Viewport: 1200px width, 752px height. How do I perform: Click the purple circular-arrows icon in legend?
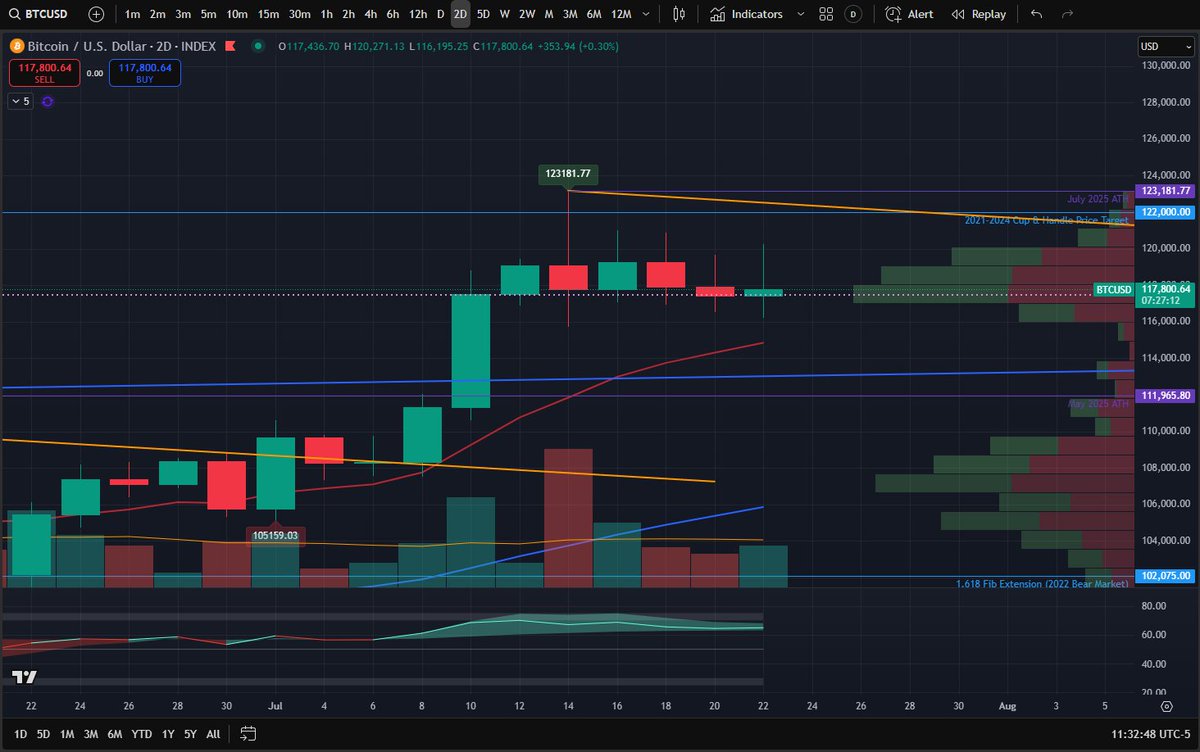tap(47, 101)
